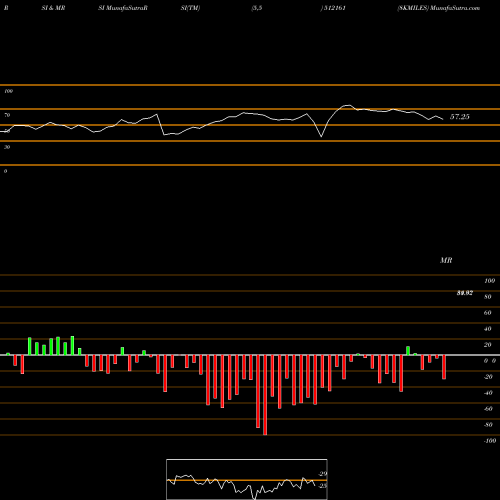The image size is (500, 500).
Task: Click the RSI axis label 100
Action: pyautogui.click(x=8, y=91)
